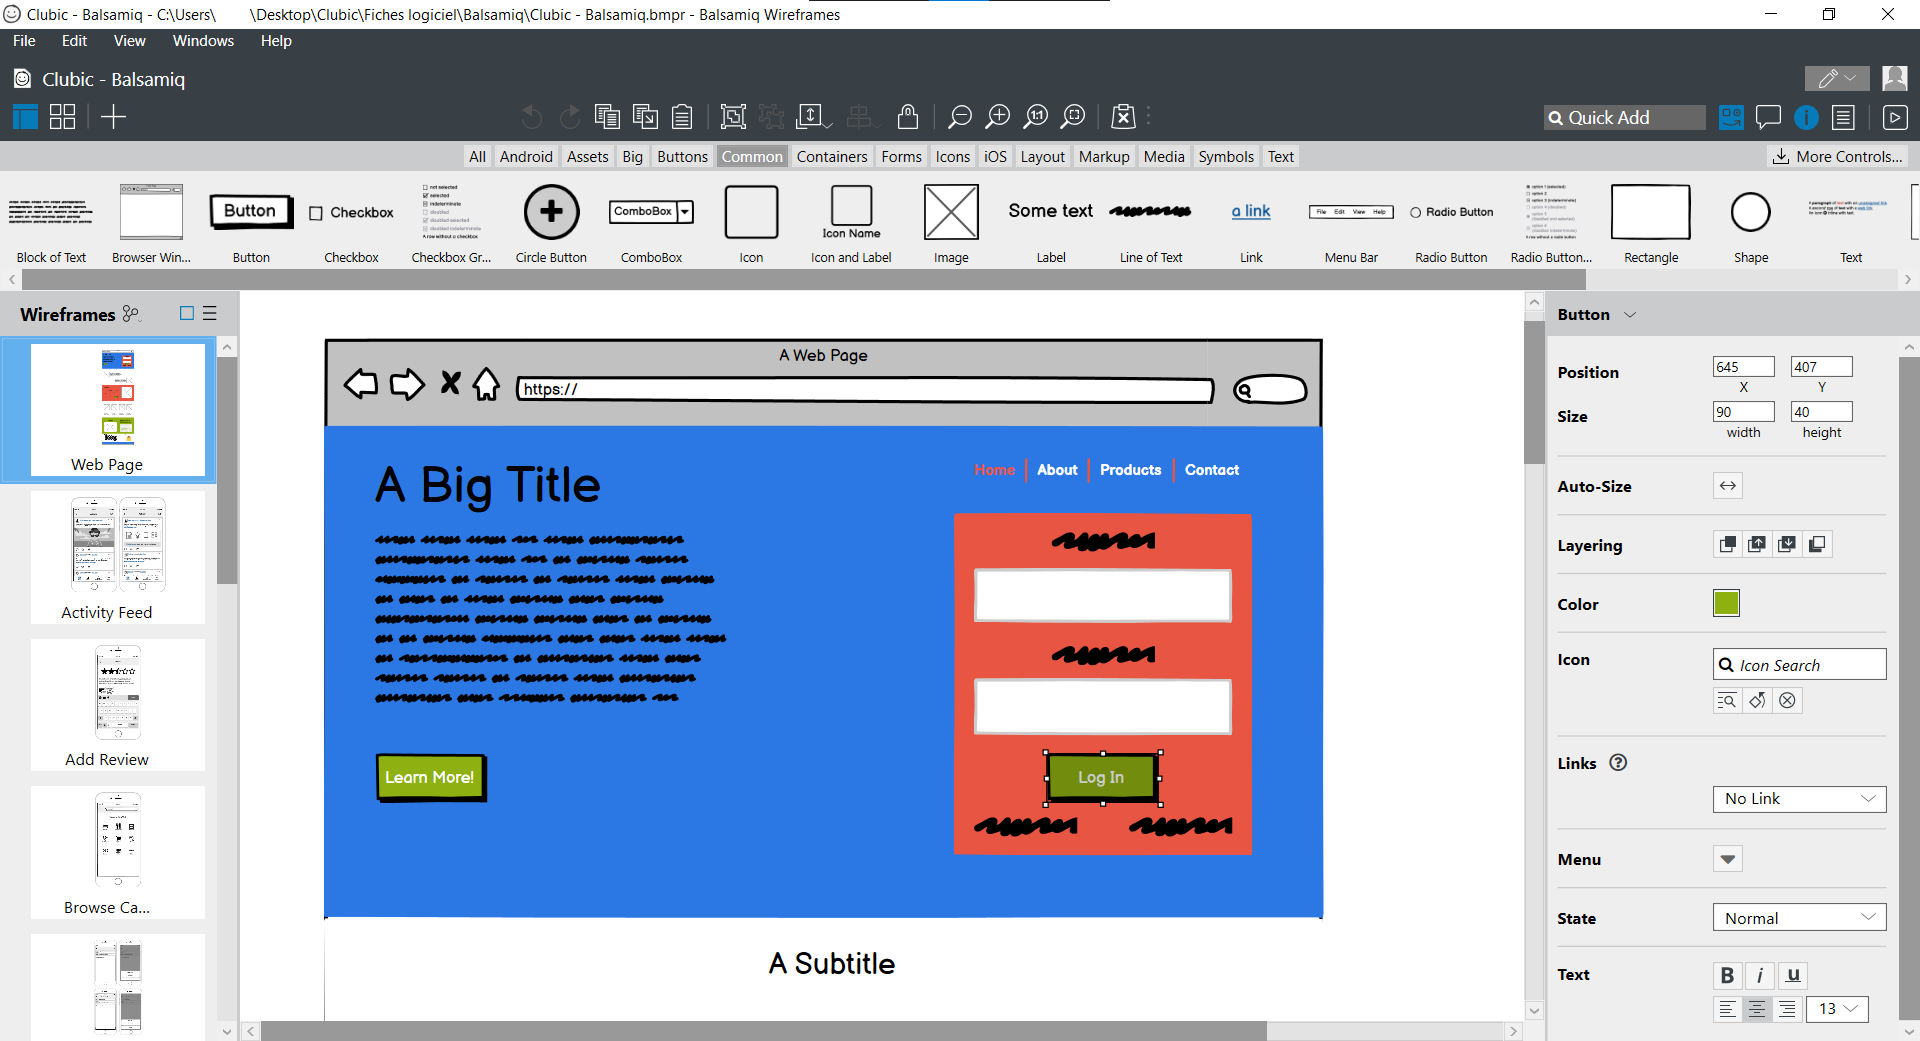This screenshot has width=1920, height=1041.
Task: Group the selected controls
Action: 733,117
